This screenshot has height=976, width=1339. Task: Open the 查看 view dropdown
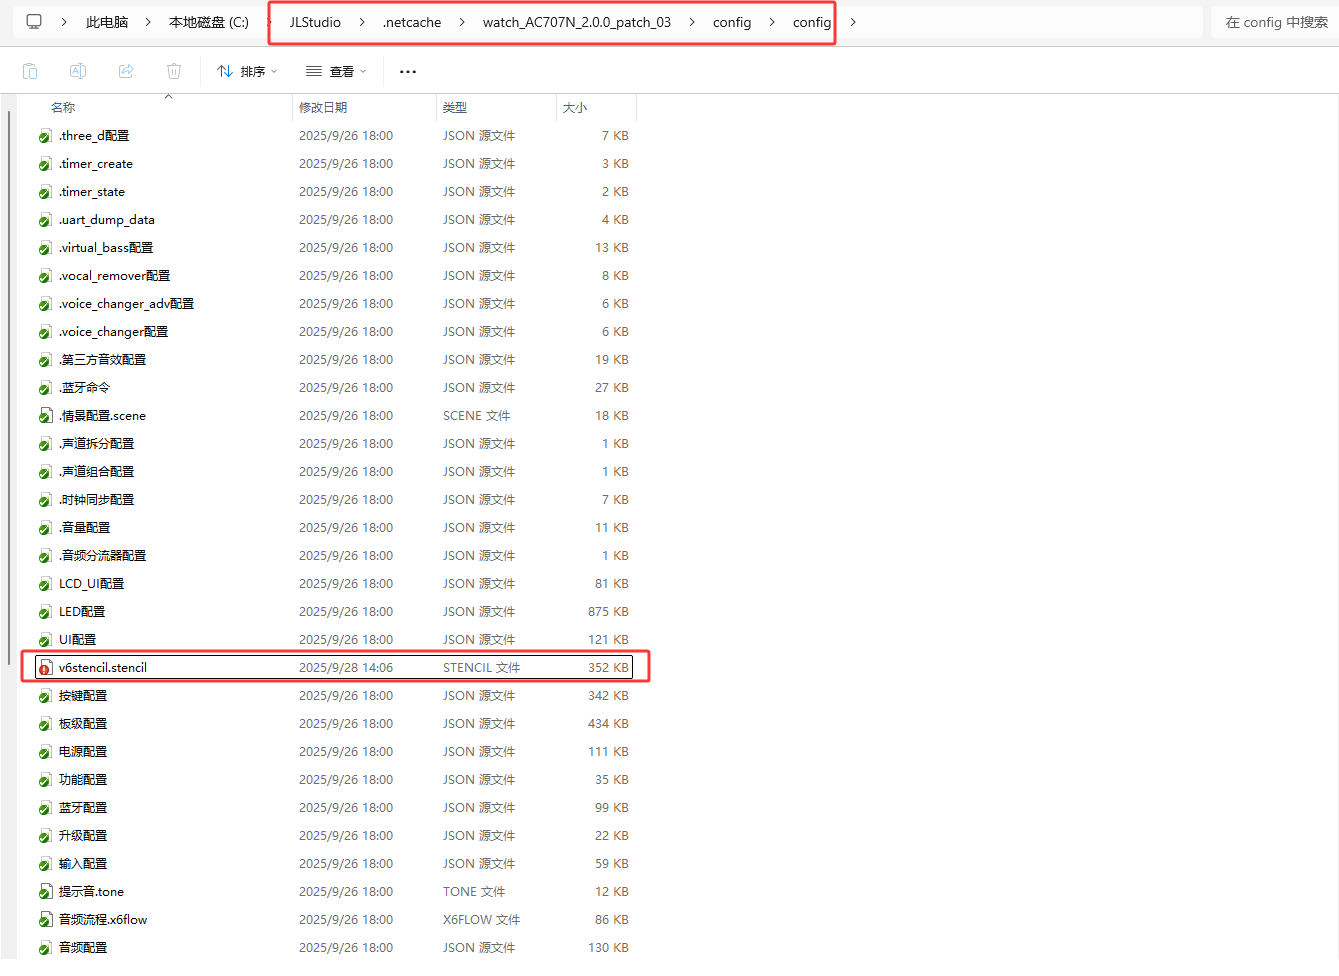(336, 71)
